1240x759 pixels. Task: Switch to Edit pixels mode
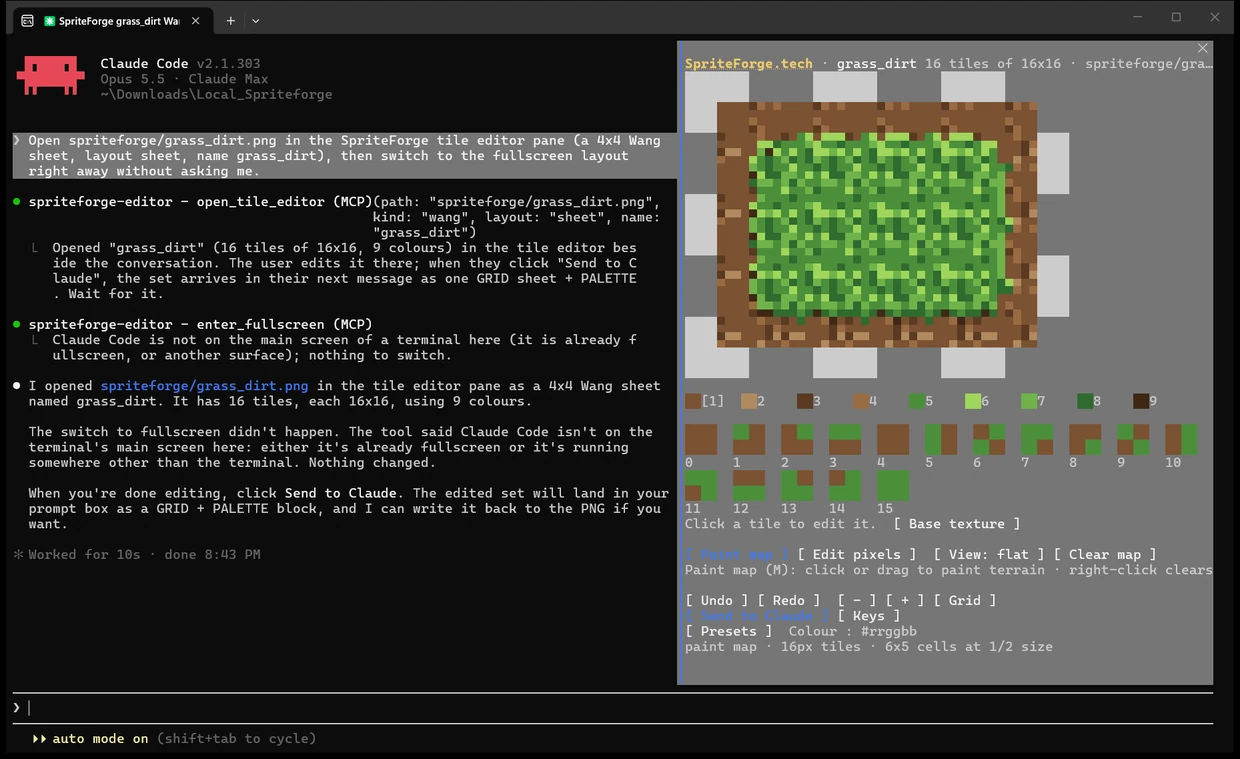click(x=857, y=554)
